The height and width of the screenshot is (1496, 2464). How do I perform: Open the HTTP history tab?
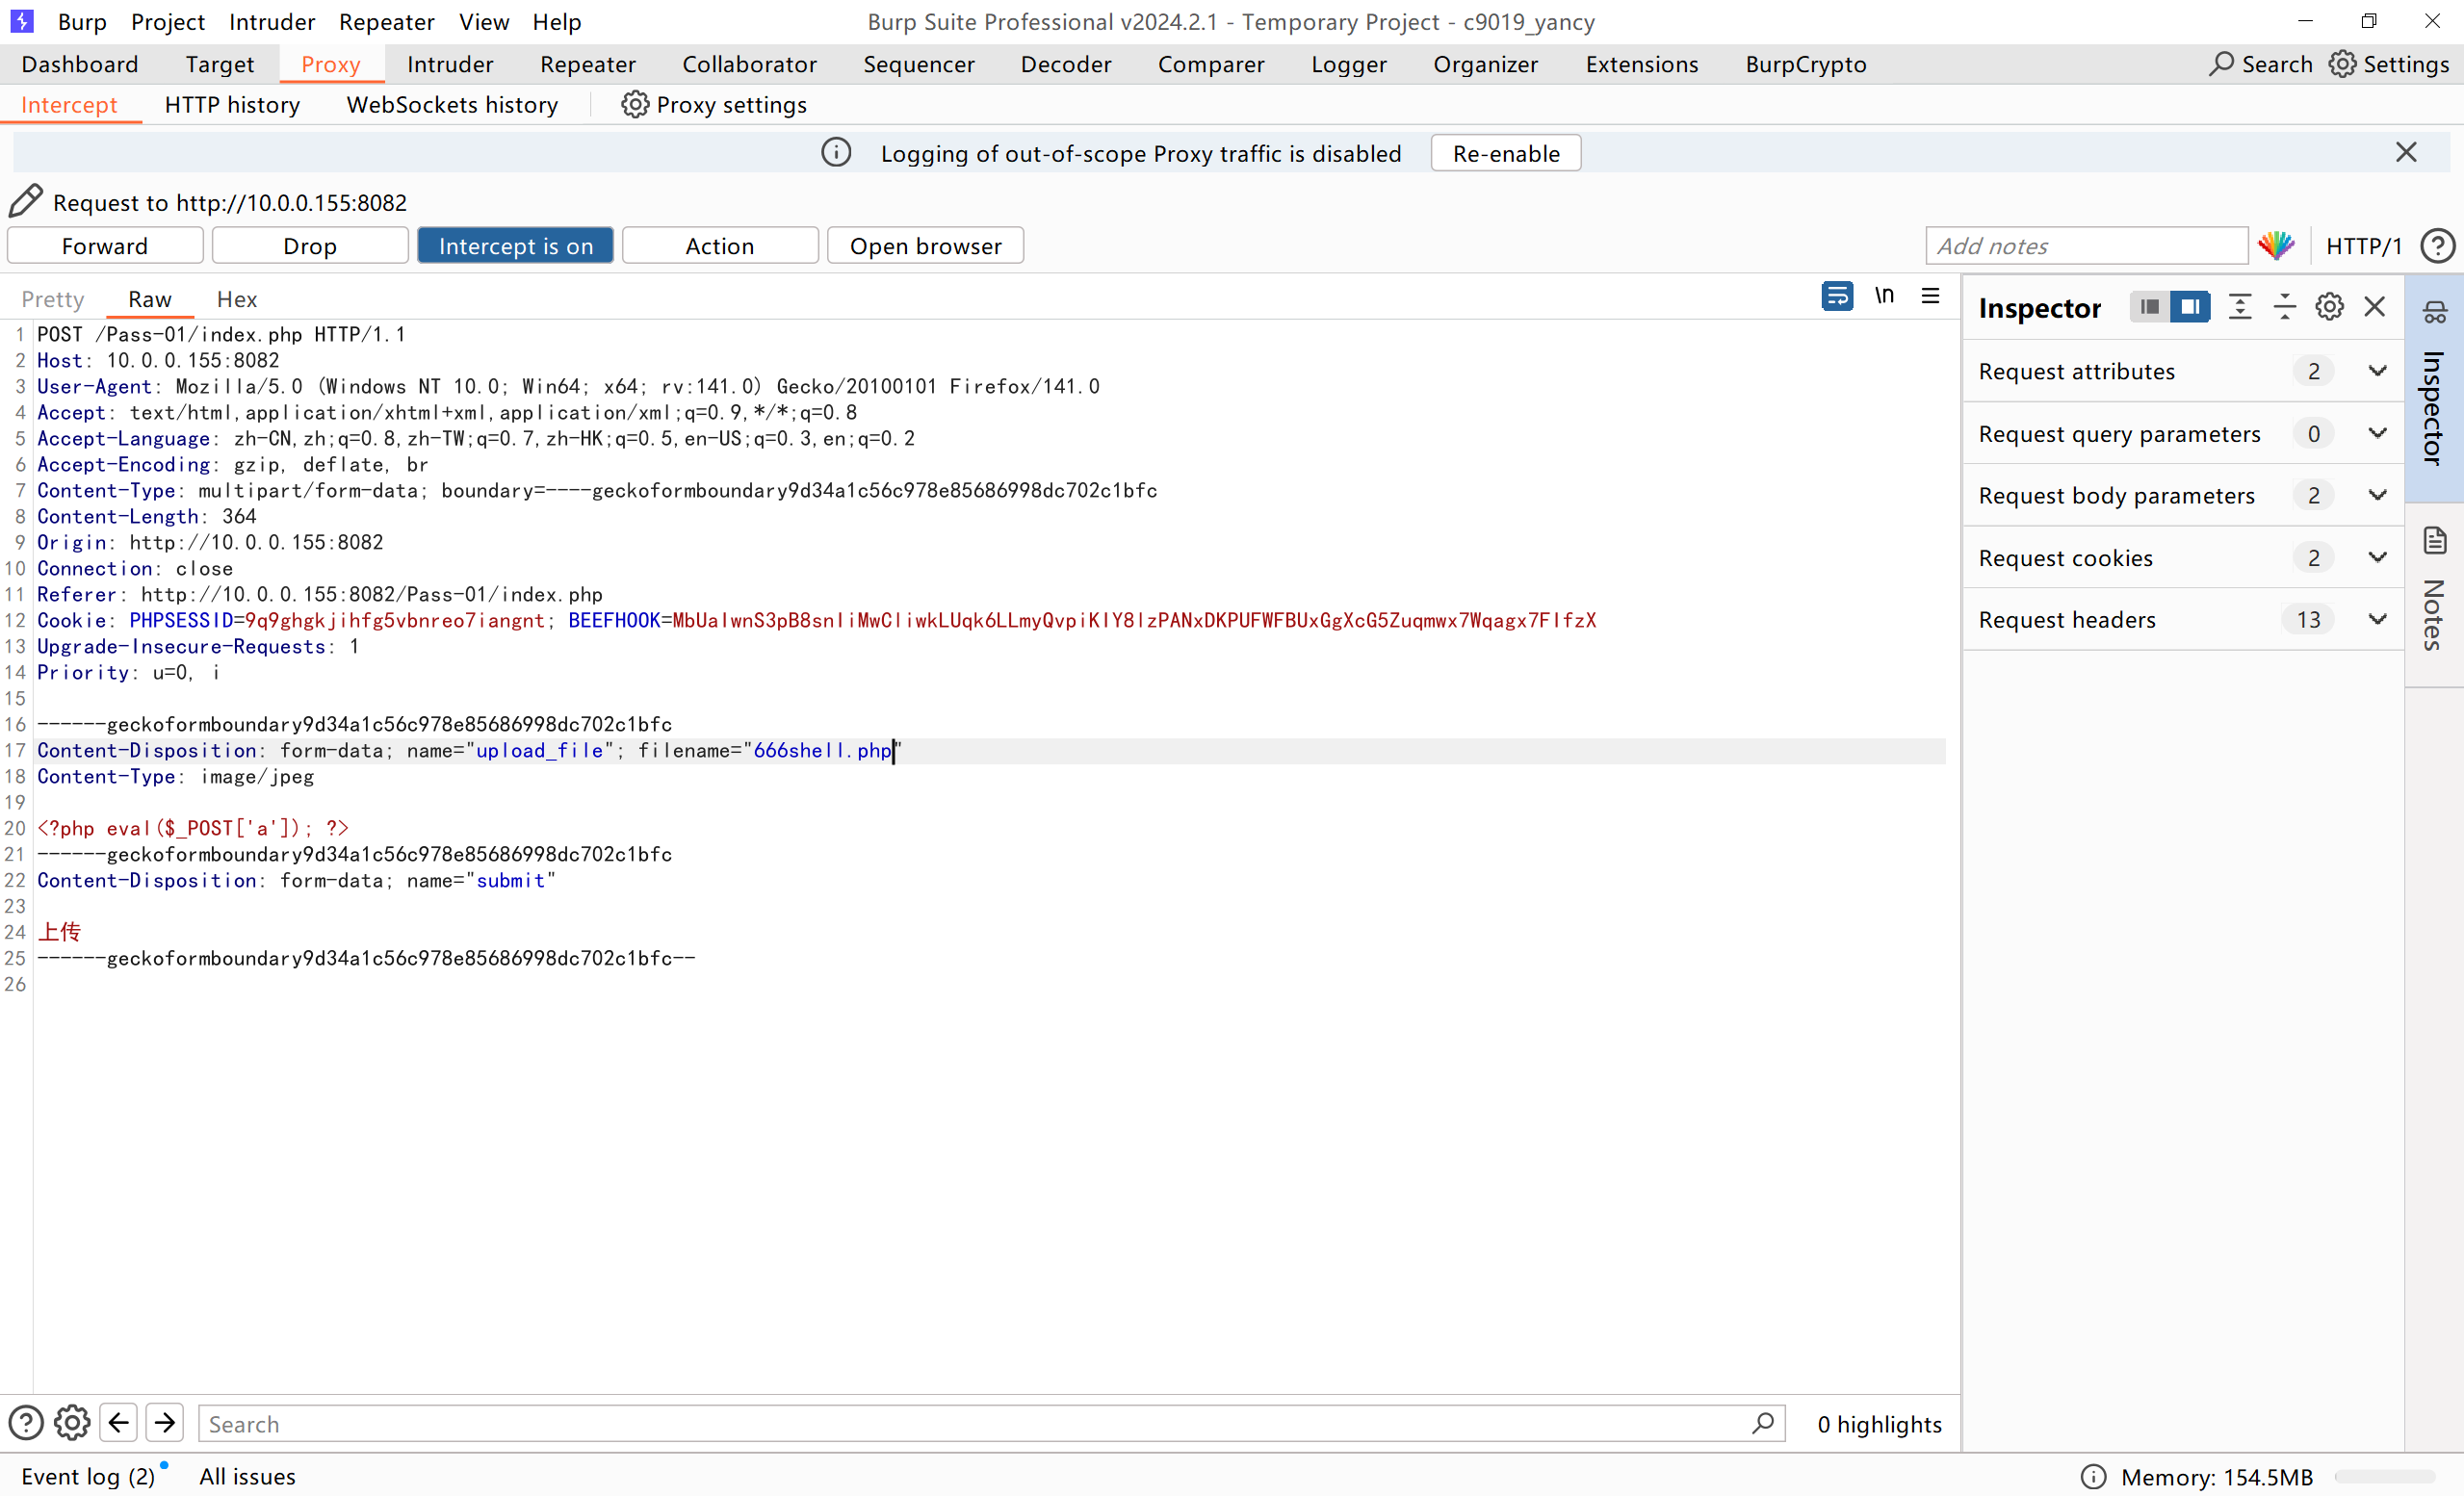(x=232, y=105)
